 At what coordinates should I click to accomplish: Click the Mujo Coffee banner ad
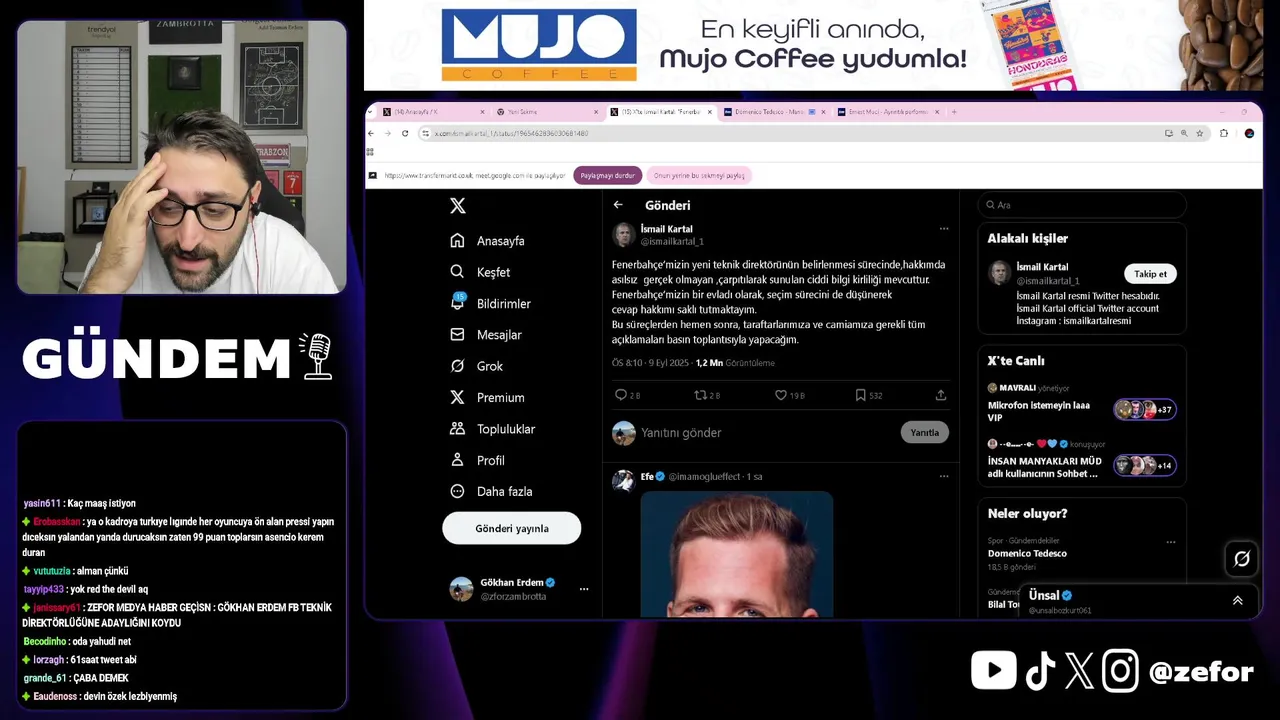point(812,46)
